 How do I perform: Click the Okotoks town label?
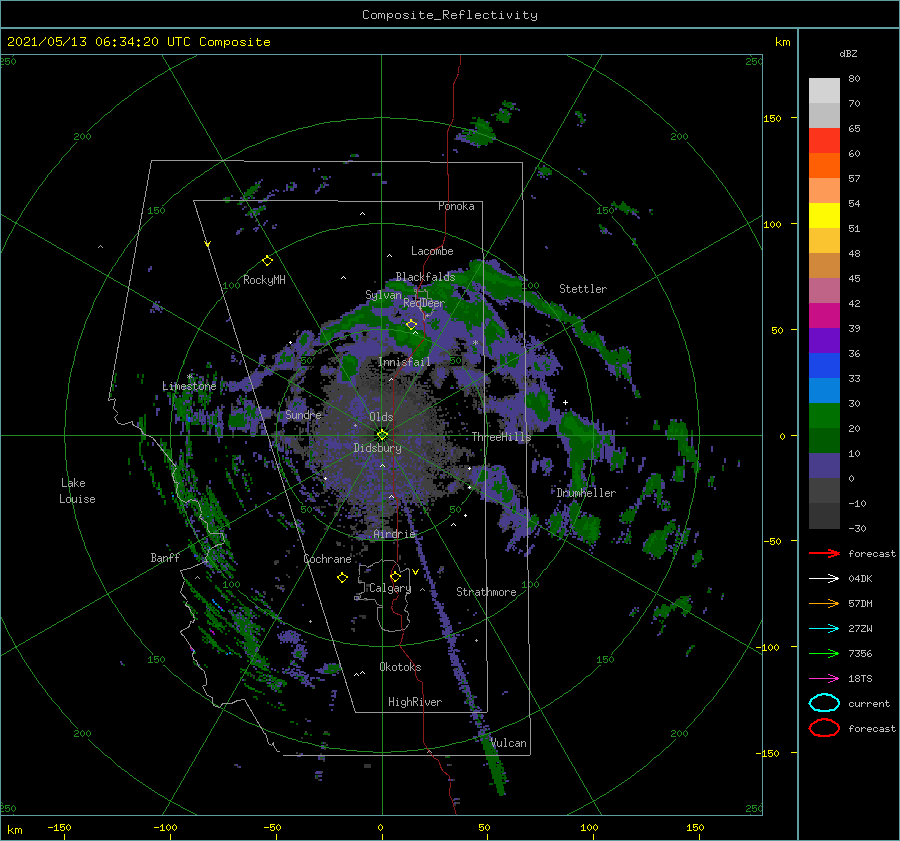[x=400, y=667]
